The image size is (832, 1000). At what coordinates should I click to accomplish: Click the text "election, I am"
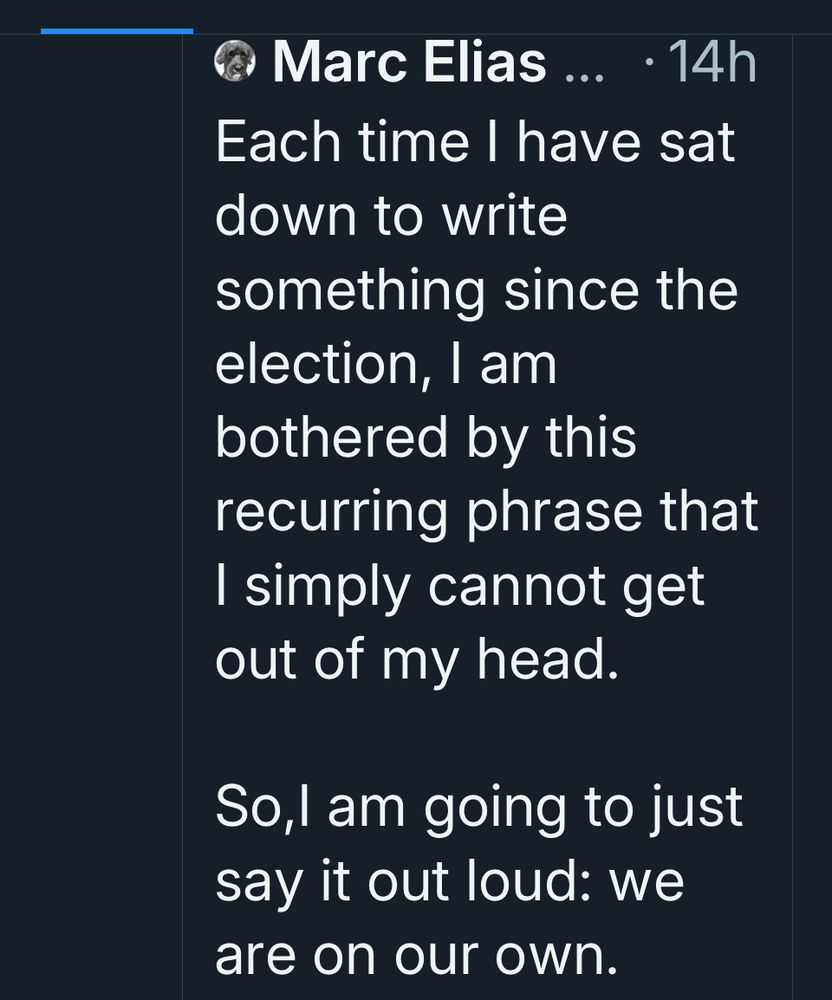pyautogui.click(x=386, y=364)
